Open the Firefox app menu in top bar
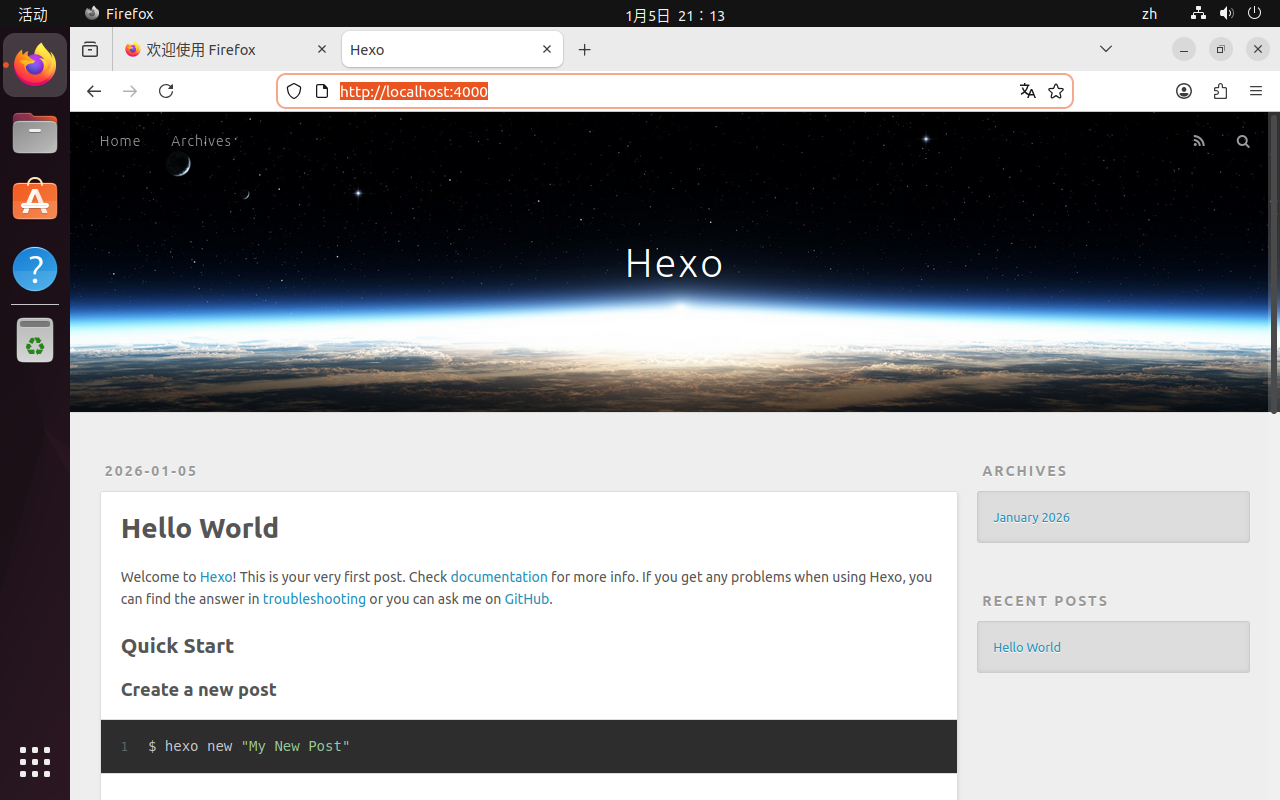 coord(119,14)
